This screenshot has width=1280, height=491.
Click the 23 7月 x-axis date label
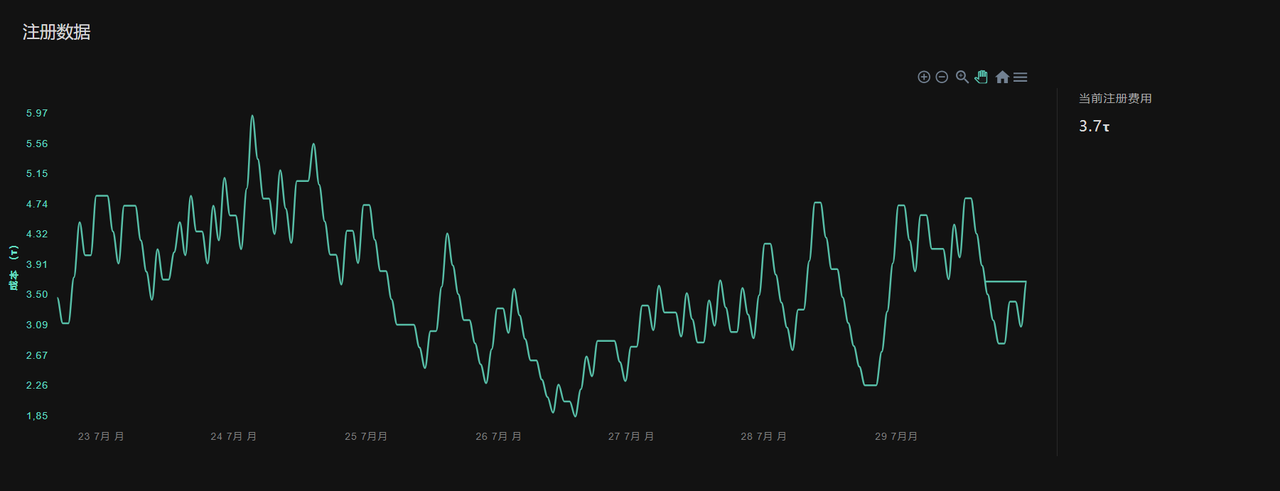(101, 437)
